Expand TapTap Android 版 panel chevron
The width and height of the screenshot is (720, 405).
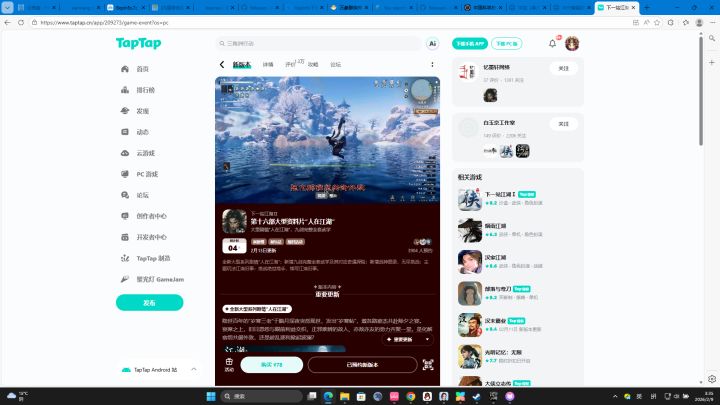(x=193, y=370)
